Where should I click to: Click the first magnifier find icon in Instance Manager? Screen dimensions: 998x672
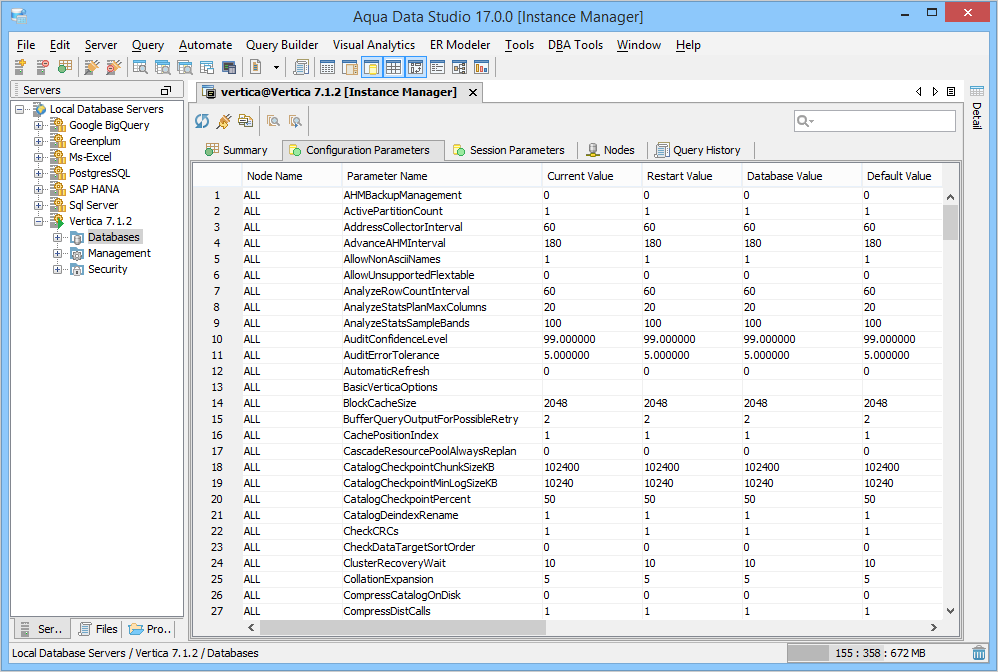274,121
